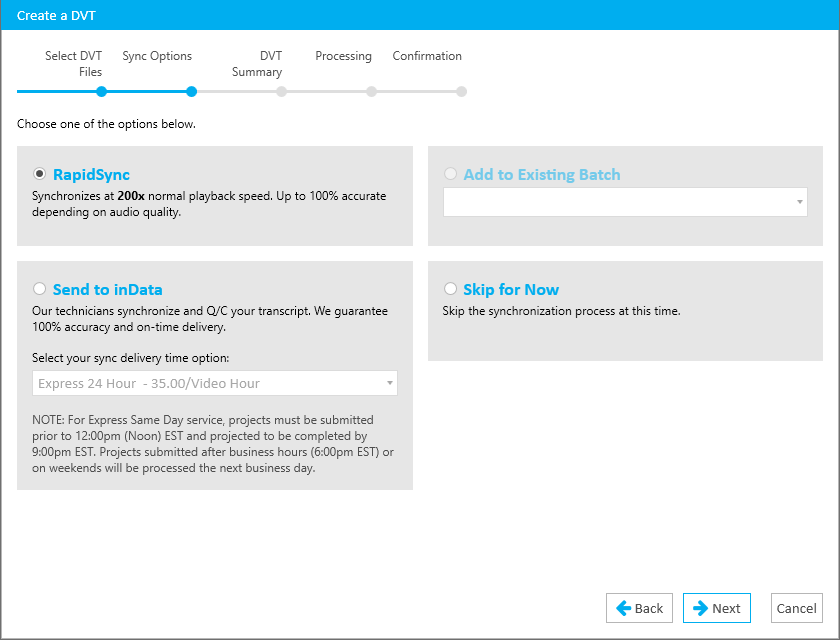Click the 'Choose one of the options below.' text
This screenshot has width=840, height=640.
(107, 124)
